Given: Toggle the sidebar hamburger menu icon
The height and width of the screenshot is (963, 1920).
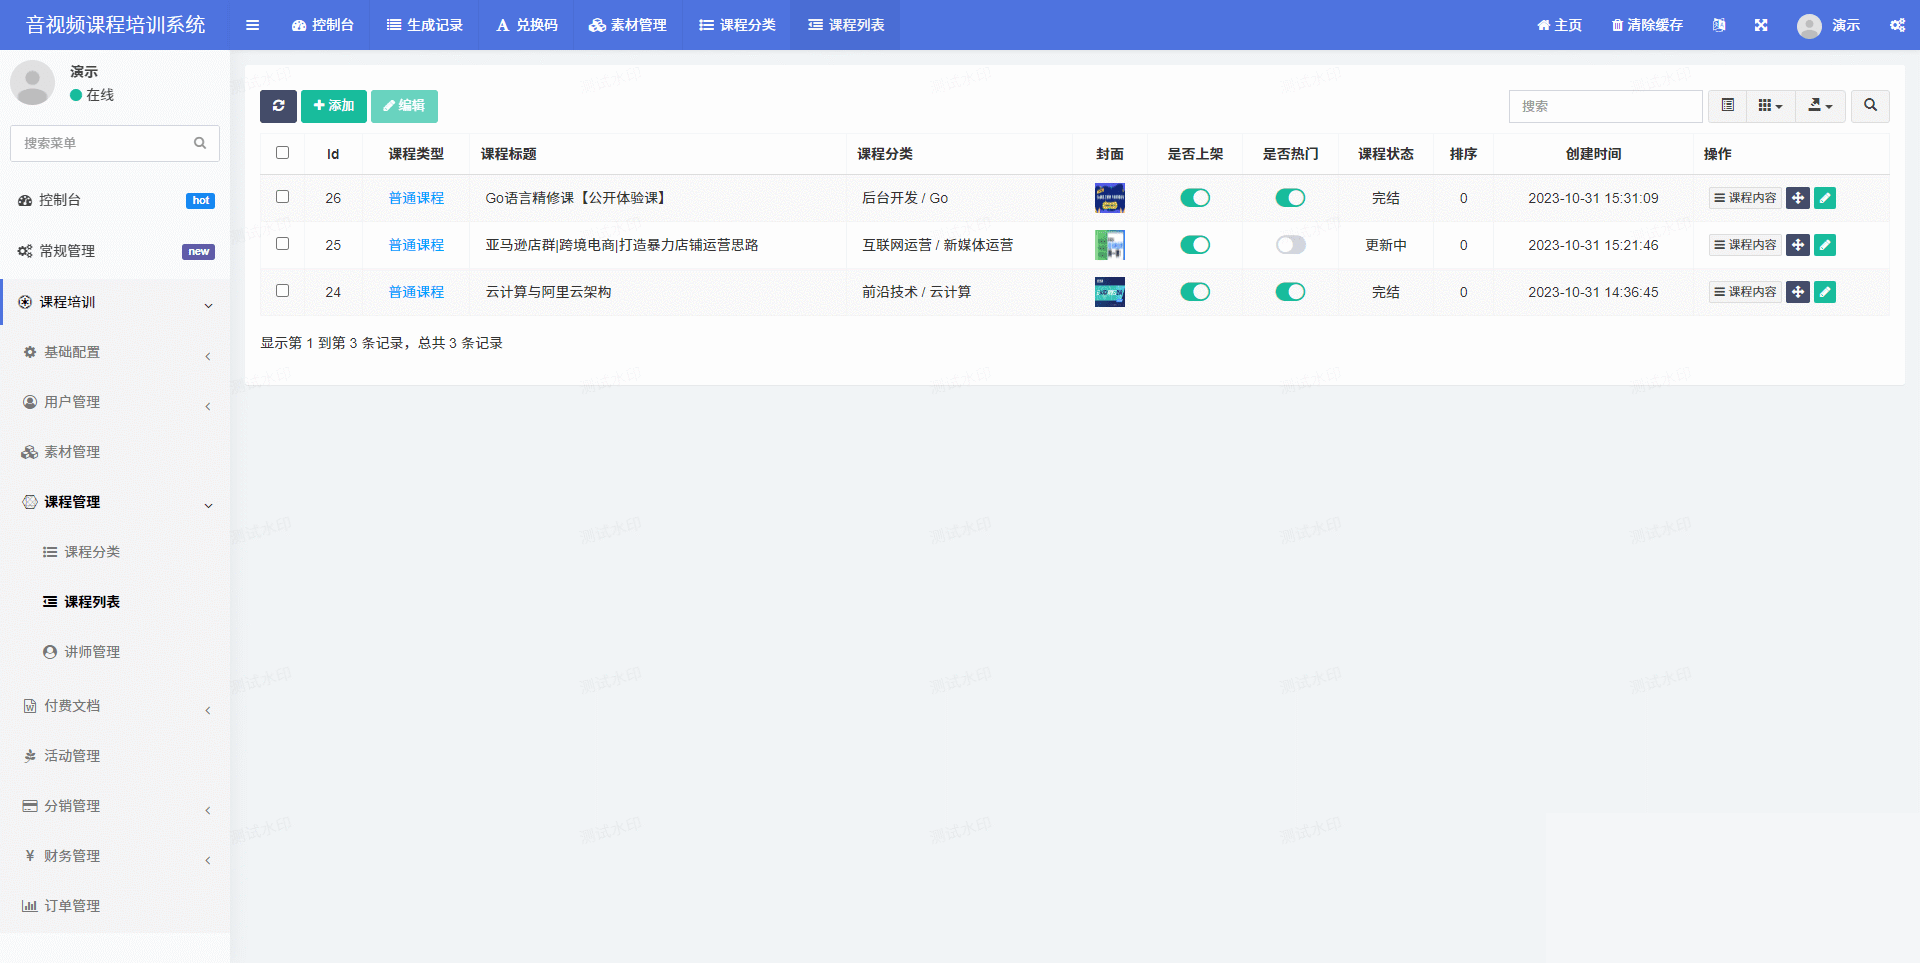Looking at the screenshot, I should click(252, 25).
